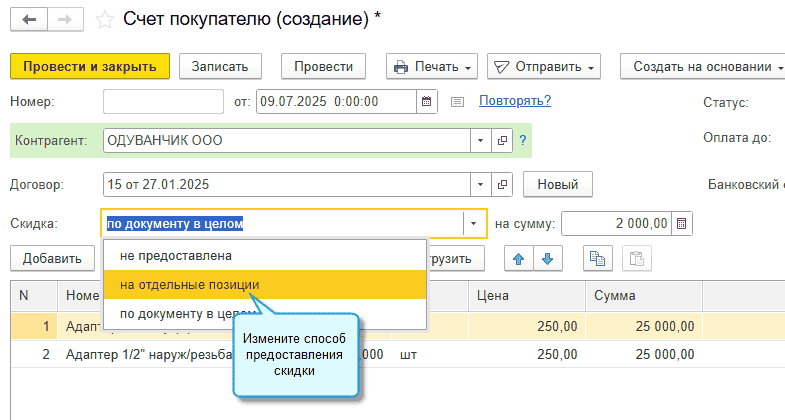Click the back navigation arrow
The image size is (785, 420).
click(28, 19)
